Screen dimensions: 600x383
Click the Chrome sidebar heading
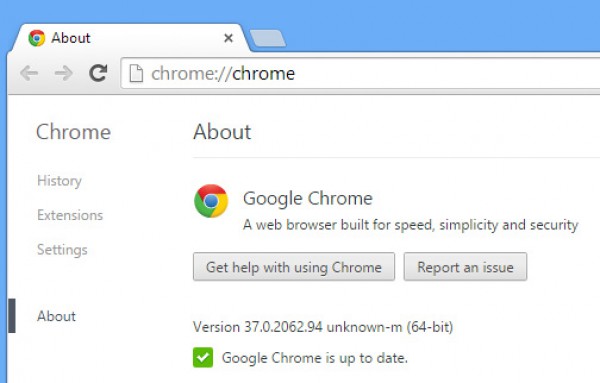(x=73, y=132)
